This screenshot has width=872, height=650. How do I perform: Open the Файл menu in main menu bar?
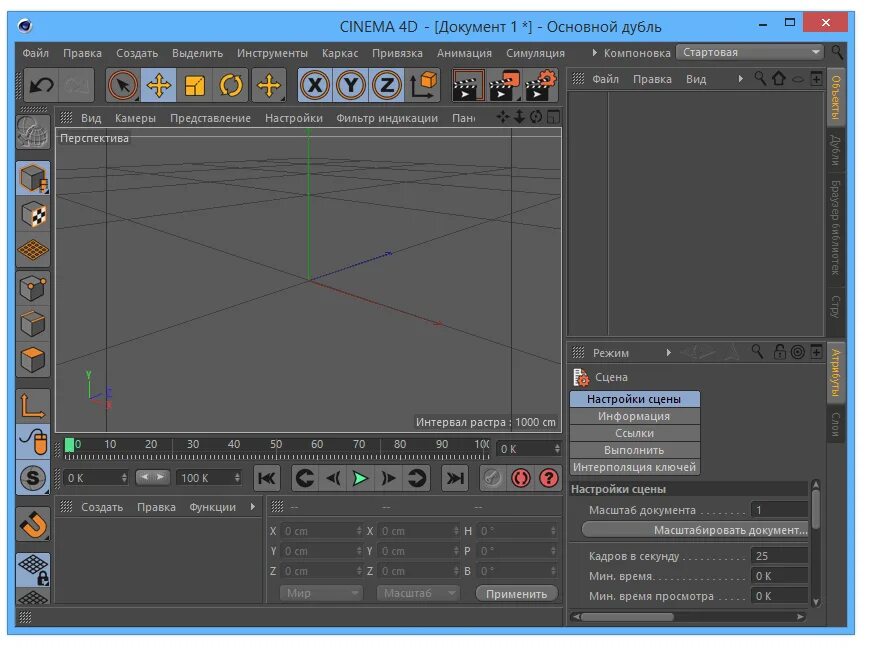click(36, 53)
